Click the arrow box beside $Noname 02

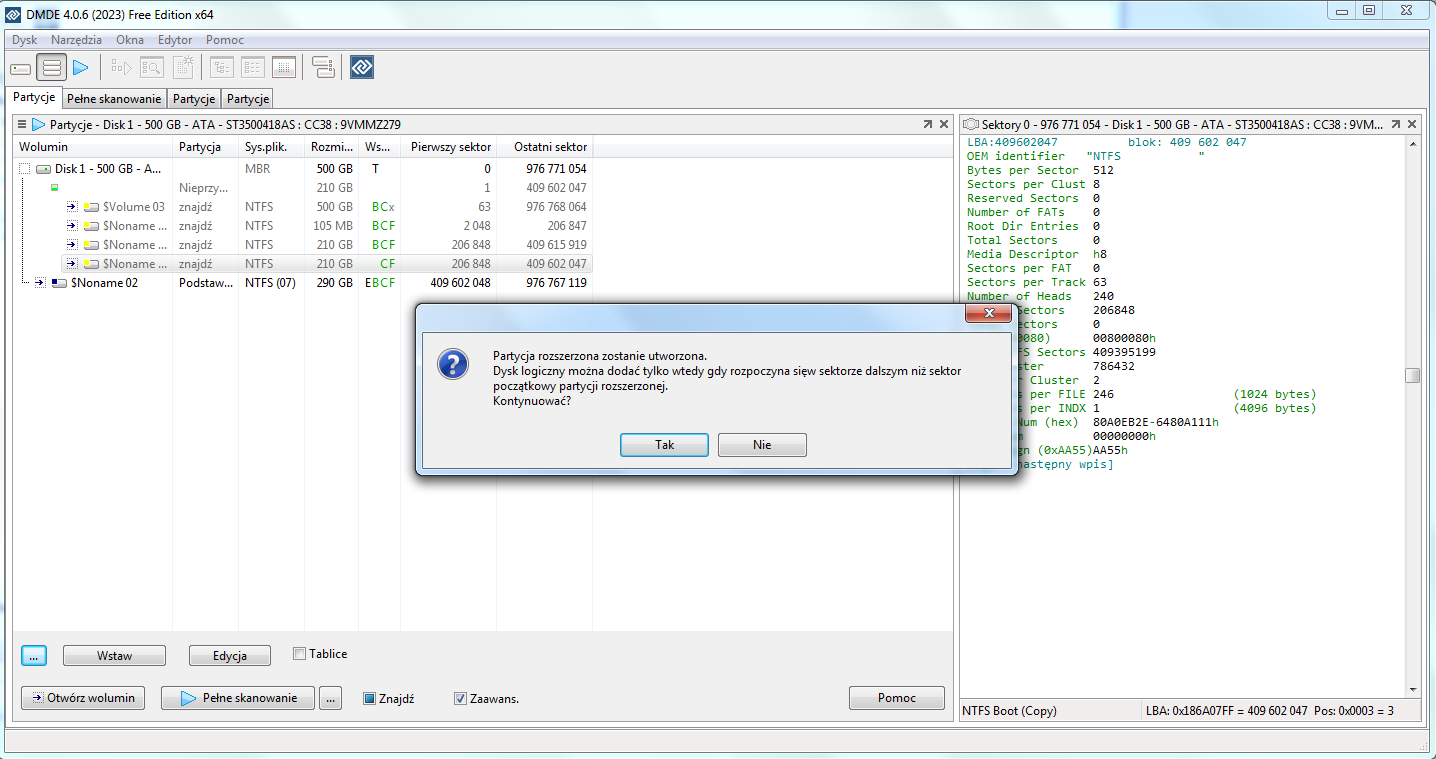tap(40, 283)
